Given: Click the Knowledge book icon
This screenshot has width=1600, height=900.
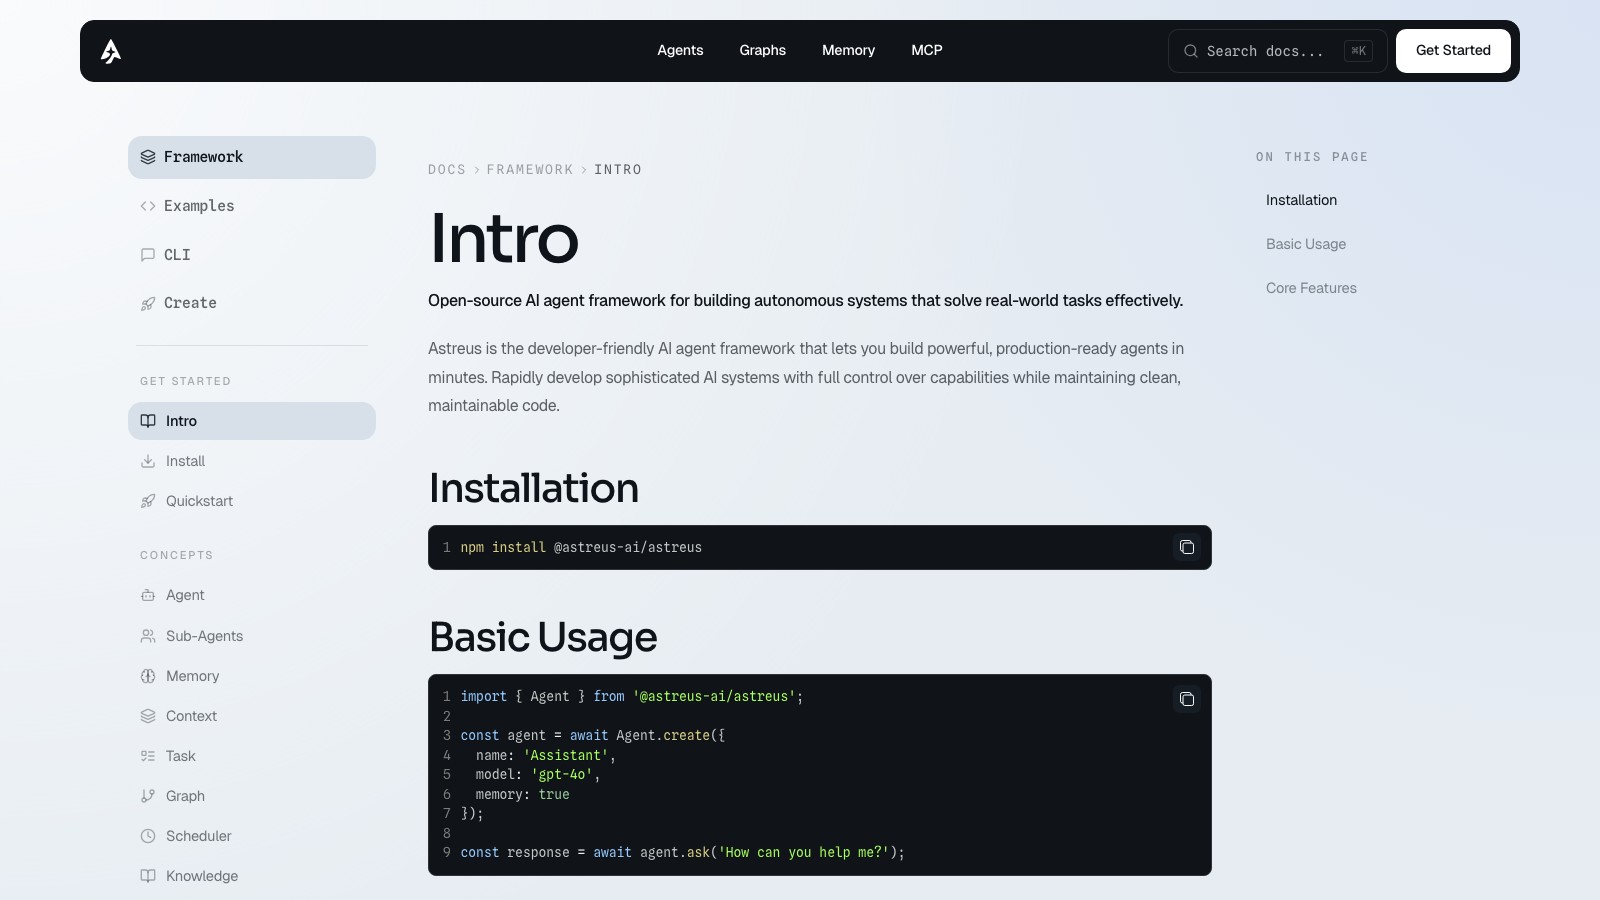Looking at the screenshot, I should tap(148, 876).
